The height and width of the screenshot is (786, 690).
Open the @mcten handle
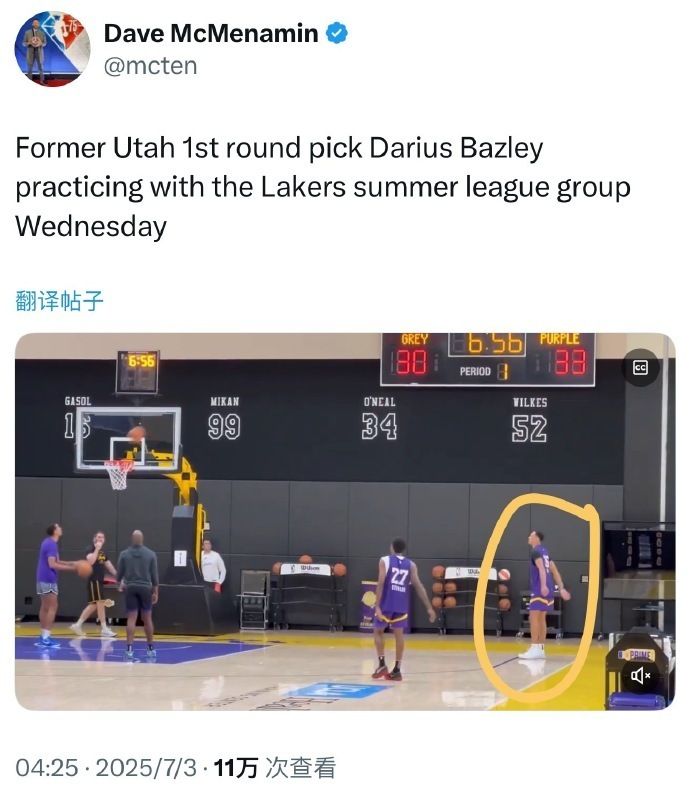point(150,66)
